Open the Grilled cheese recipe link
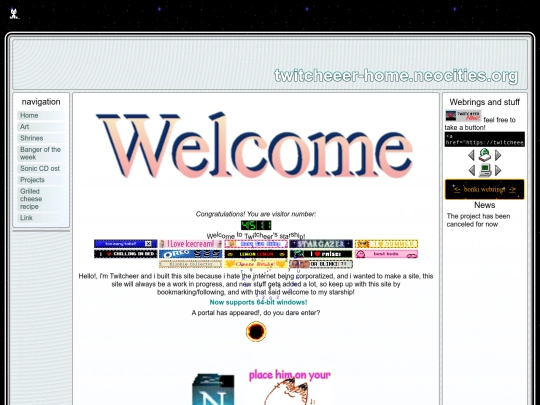The height and width of the screenshot is (405, 540). coord(41,199)
